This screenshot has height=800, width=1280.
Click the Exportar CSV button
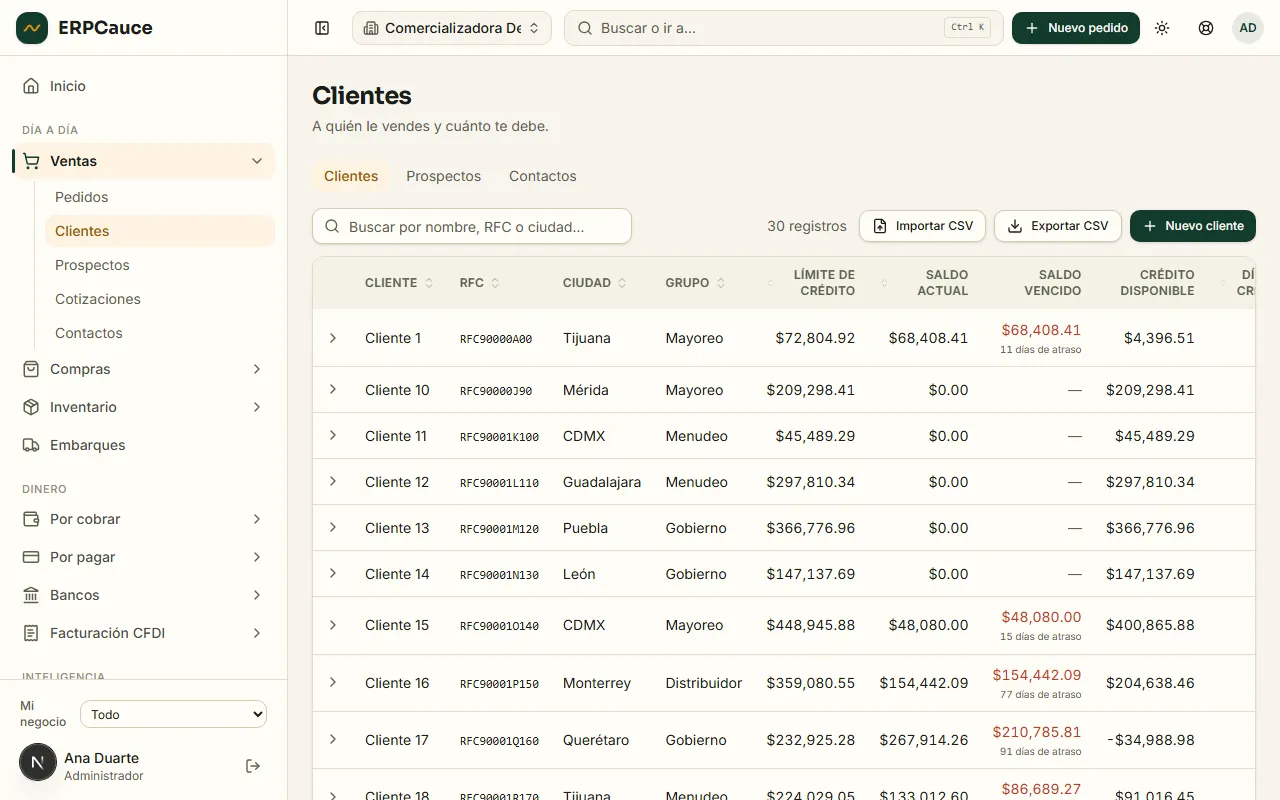(x=1058, y=226)
